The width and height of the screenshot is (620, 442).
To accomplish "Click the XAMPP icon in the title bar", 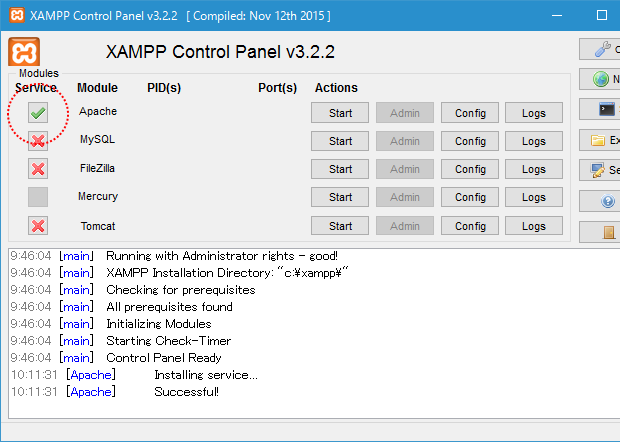I will coord(17,15).
